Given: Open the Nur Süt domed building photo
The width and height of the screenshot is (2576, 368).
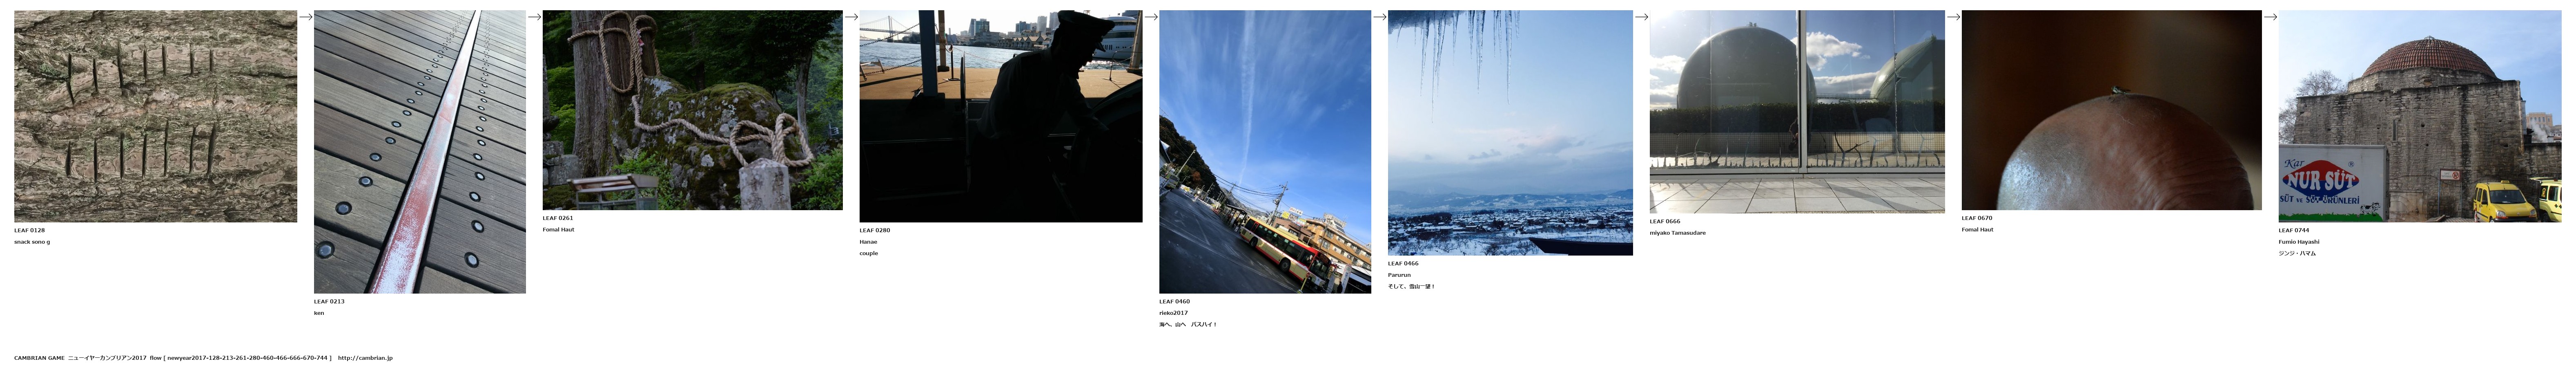Looking at the screenshot, I should [x=2419, y=116].
